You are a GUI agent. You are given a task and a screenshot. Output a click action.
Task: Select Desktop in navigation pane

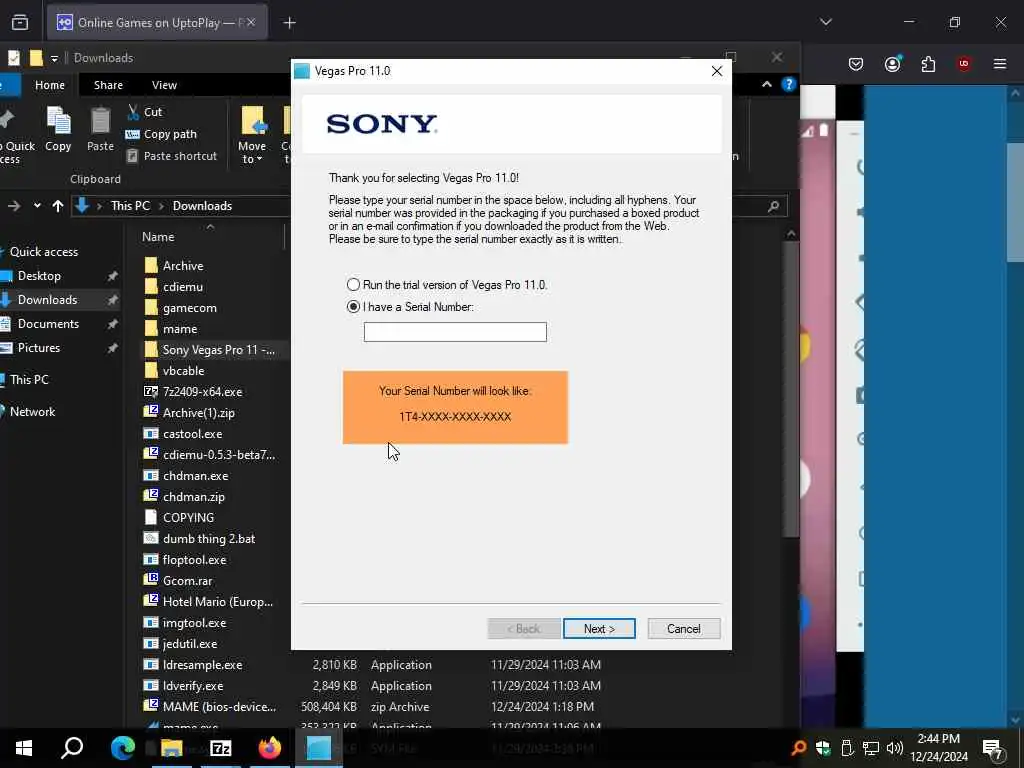pyautogui.click(x=39, y=276)
